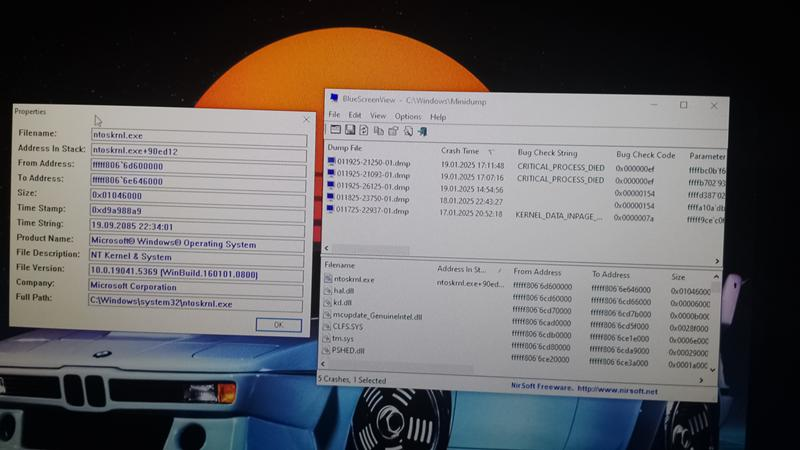Click scroll-left arrow in upper pane
Image resolution: width=800 pixels, height=450 pixels.
coord(327,248)
